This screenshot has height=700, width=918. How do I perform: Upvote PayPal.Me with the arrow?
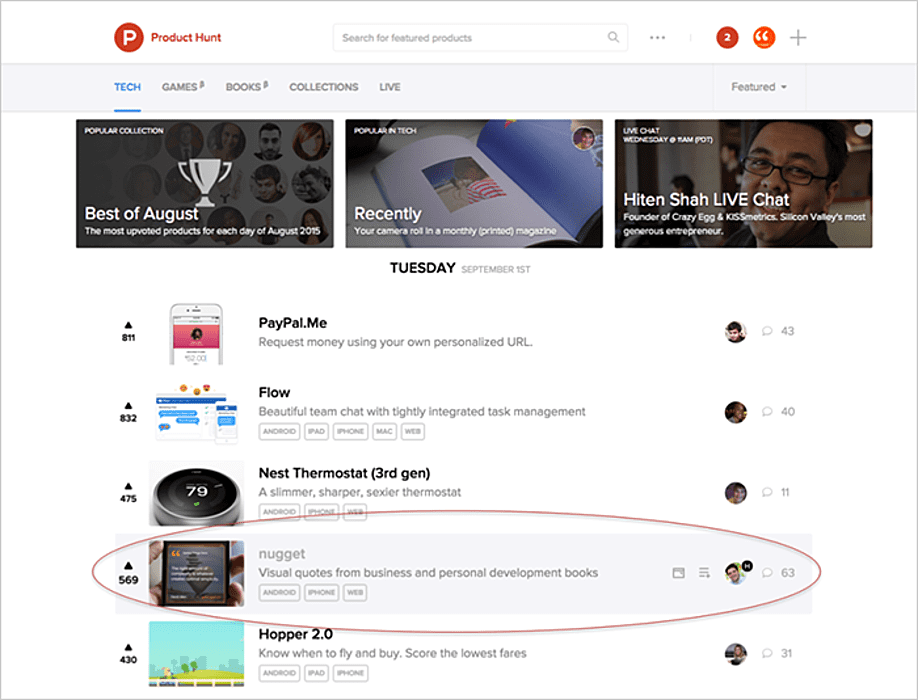point(128,325)
